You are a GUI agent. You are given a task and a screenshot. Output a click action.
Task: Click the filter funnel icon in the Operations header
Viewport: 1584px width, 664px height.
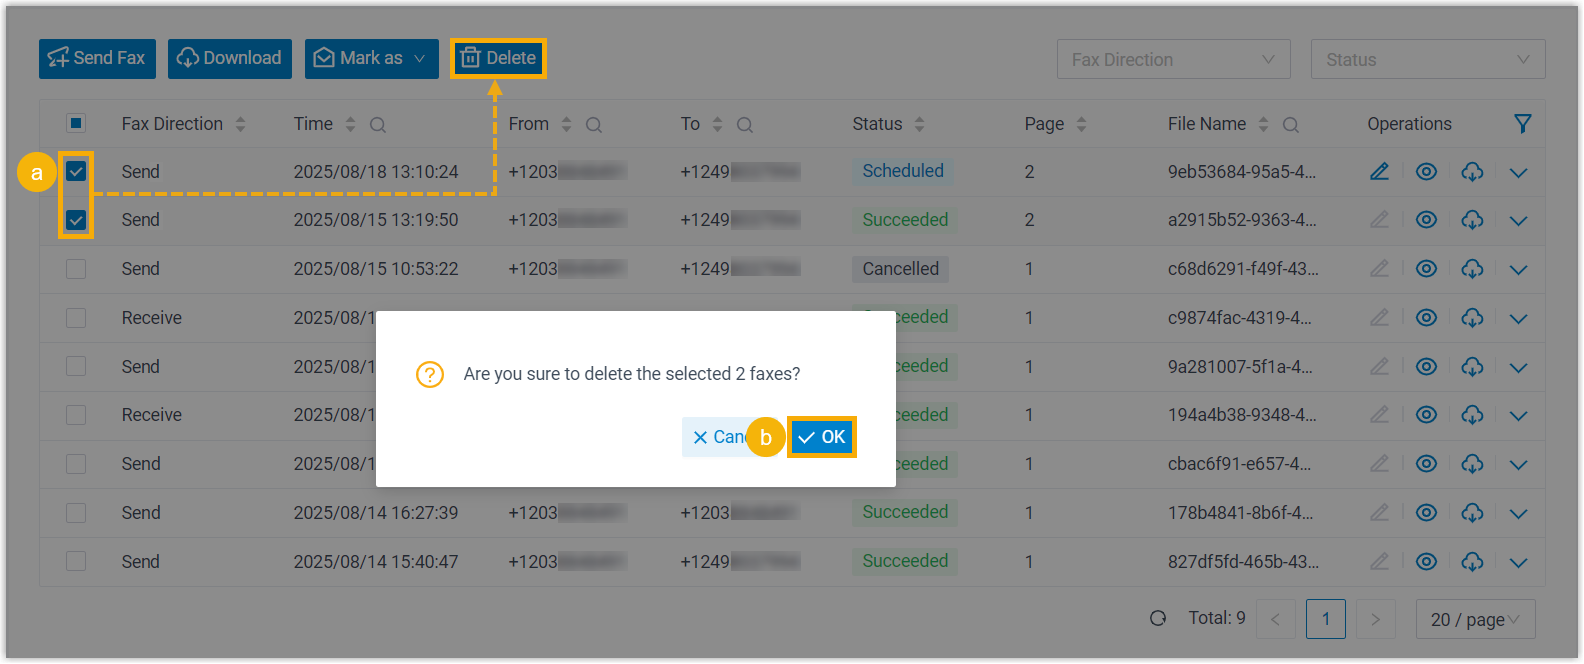tap(1522, 124)
